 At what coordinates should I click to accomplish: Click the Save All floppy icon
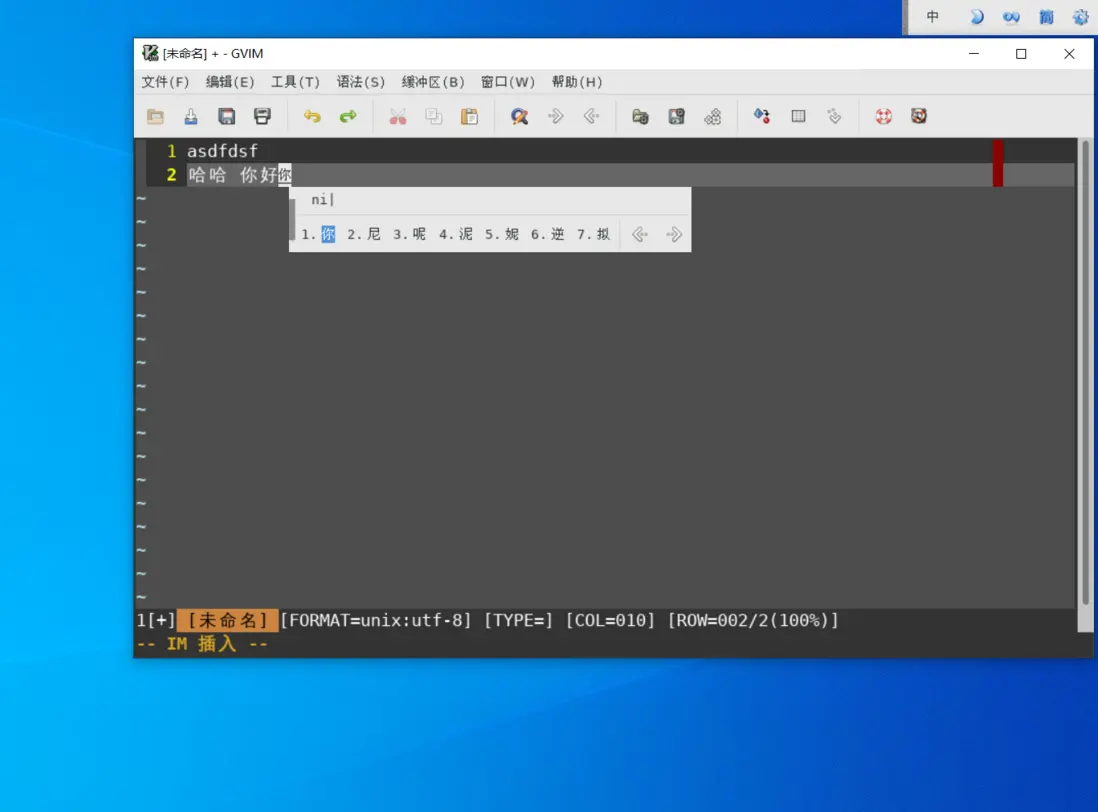coord(226,116)
